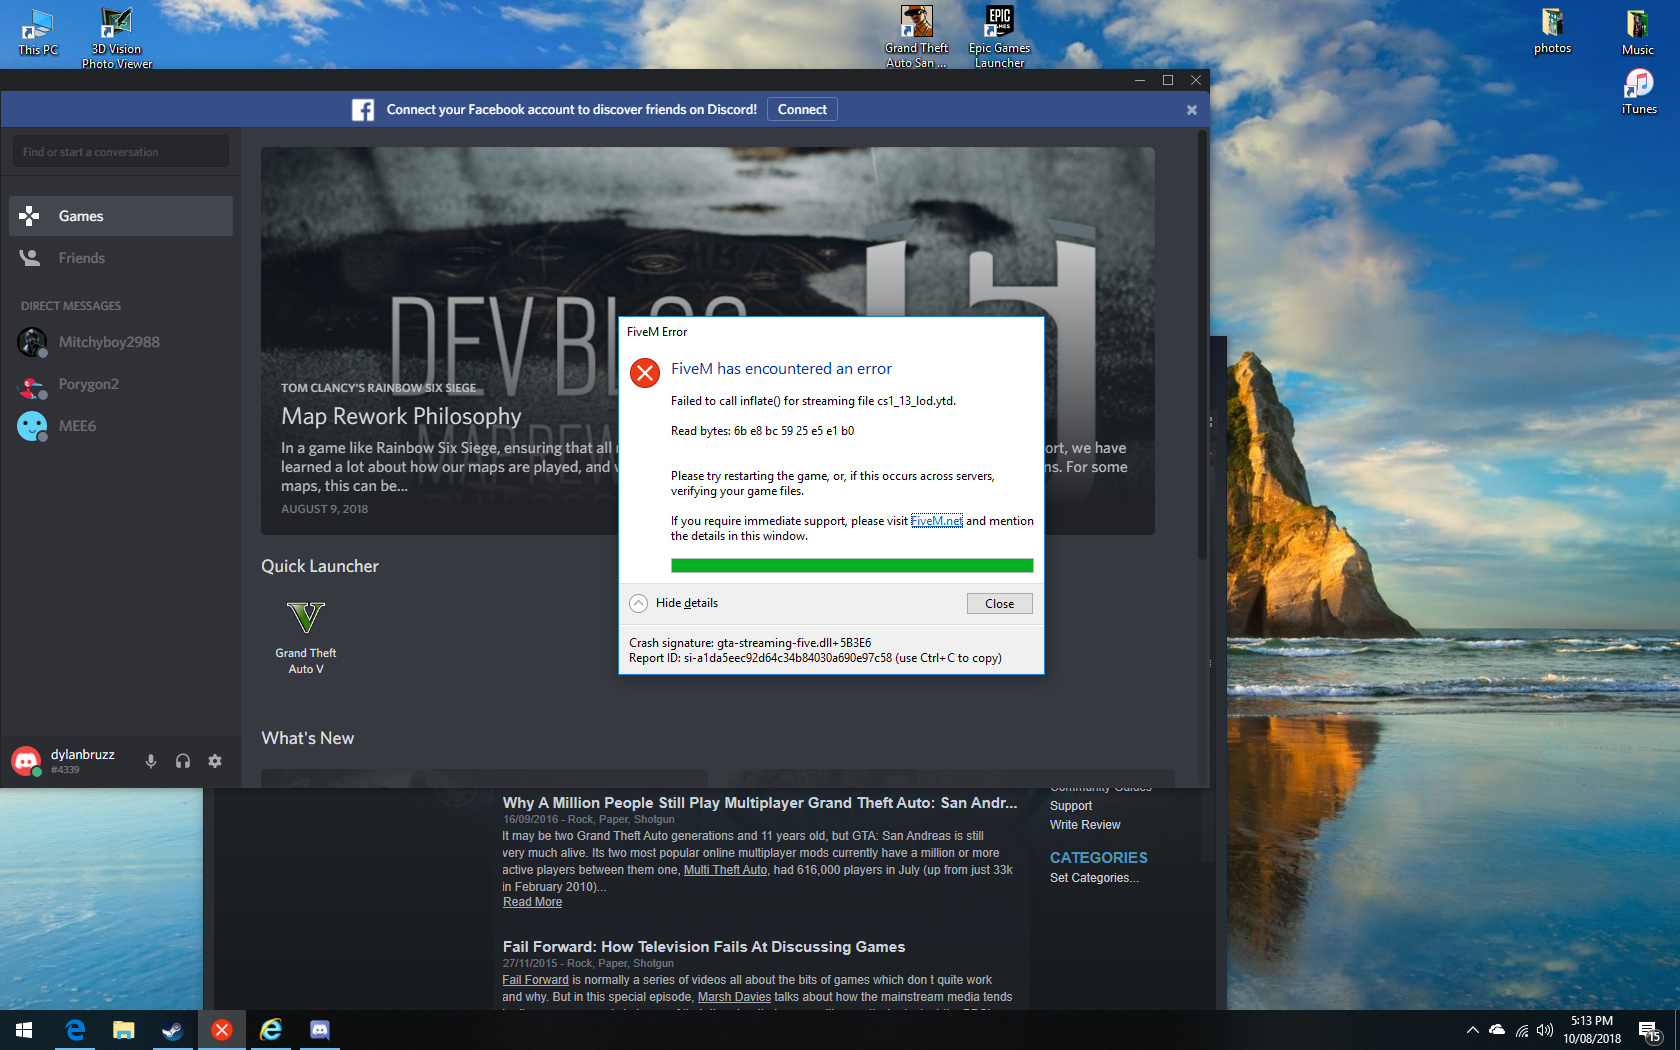Open Music folder on desktop

click(x=1637, y=31)
